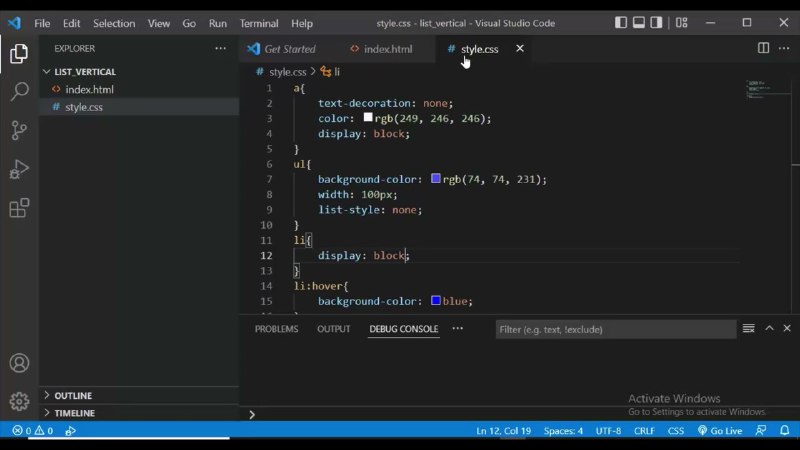Viewport: 800px width, 450px height.
Task: Open the Search view in activity bar
Action: point(19,91)
